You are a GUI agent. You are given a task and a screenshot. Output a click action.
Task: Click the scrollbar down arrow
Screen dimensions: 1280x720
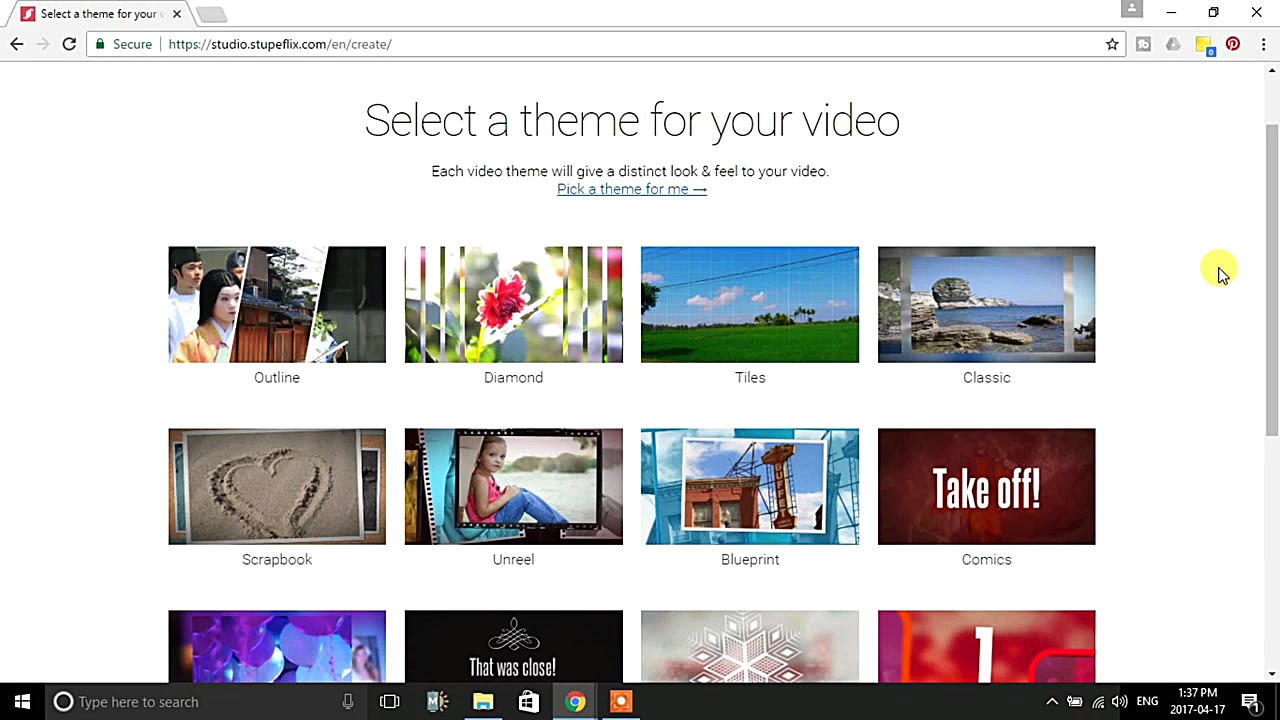click(1272, 675)
